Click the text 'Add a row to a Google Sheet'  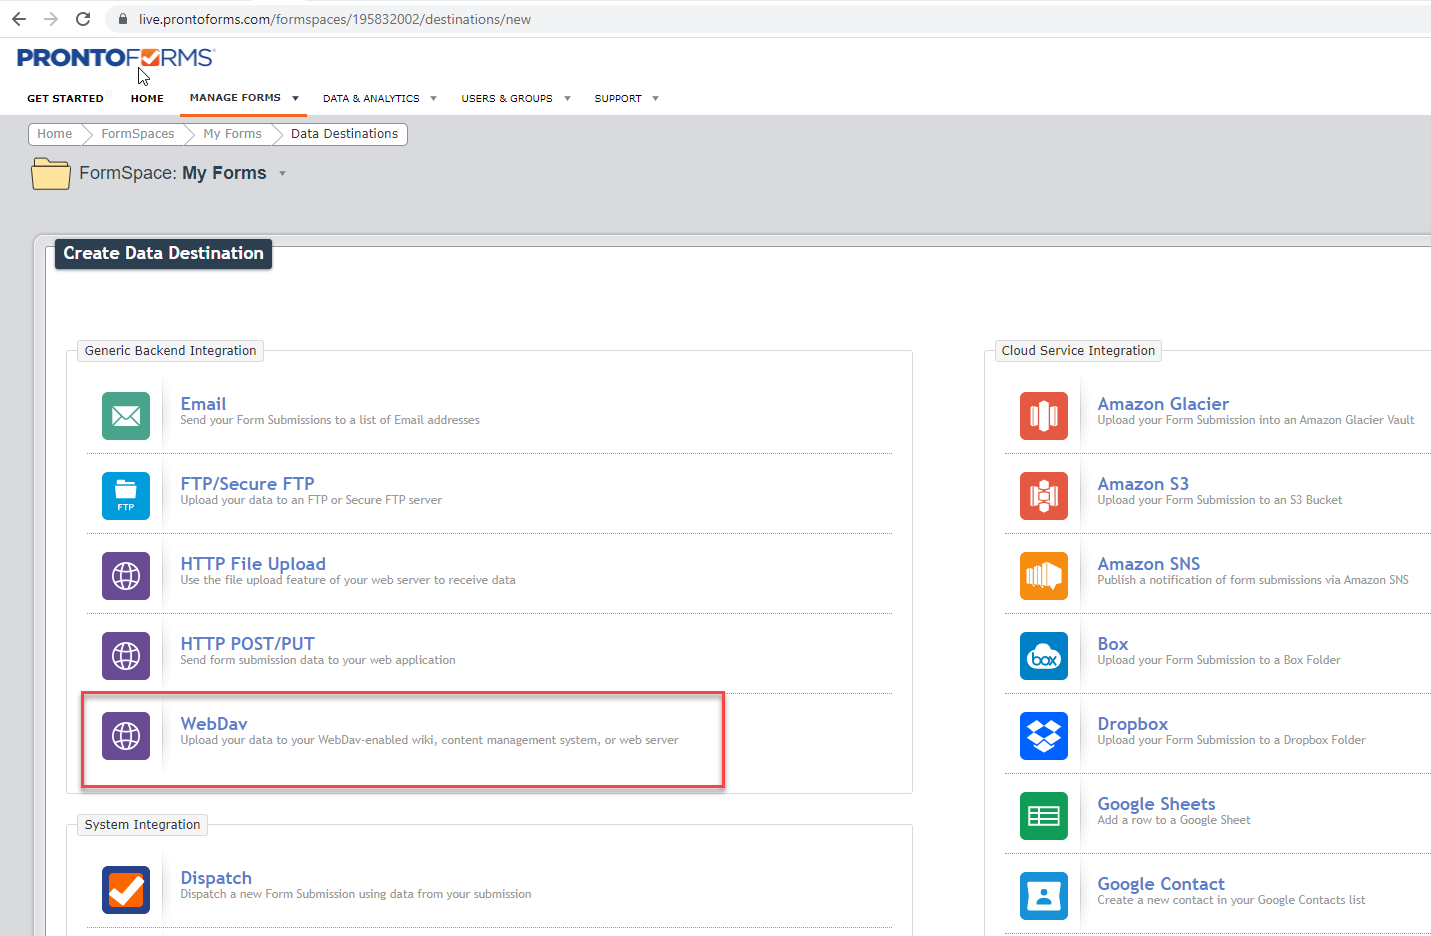1174,820
